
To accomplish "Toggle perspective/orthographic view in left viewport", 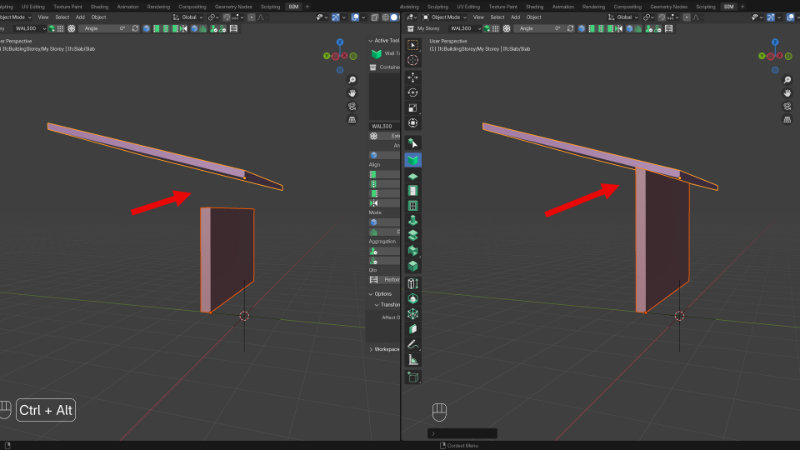I will coord(353,119).
